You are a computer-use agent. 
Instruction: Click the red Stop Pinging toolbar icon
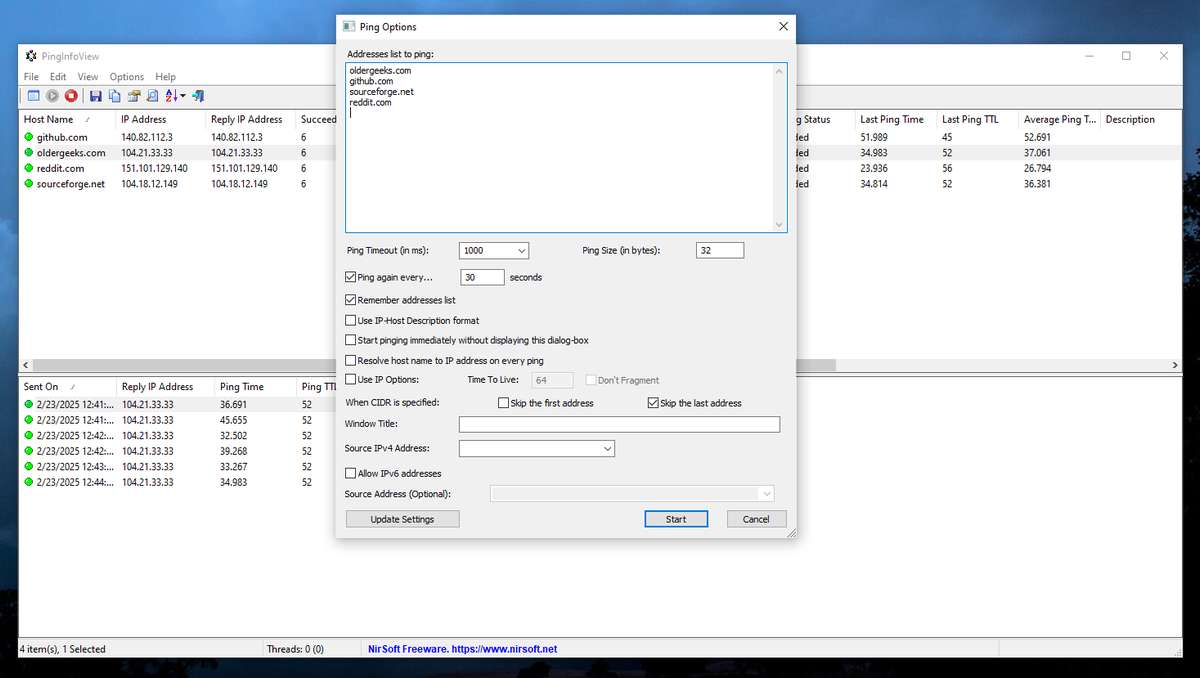click(71, 96)
